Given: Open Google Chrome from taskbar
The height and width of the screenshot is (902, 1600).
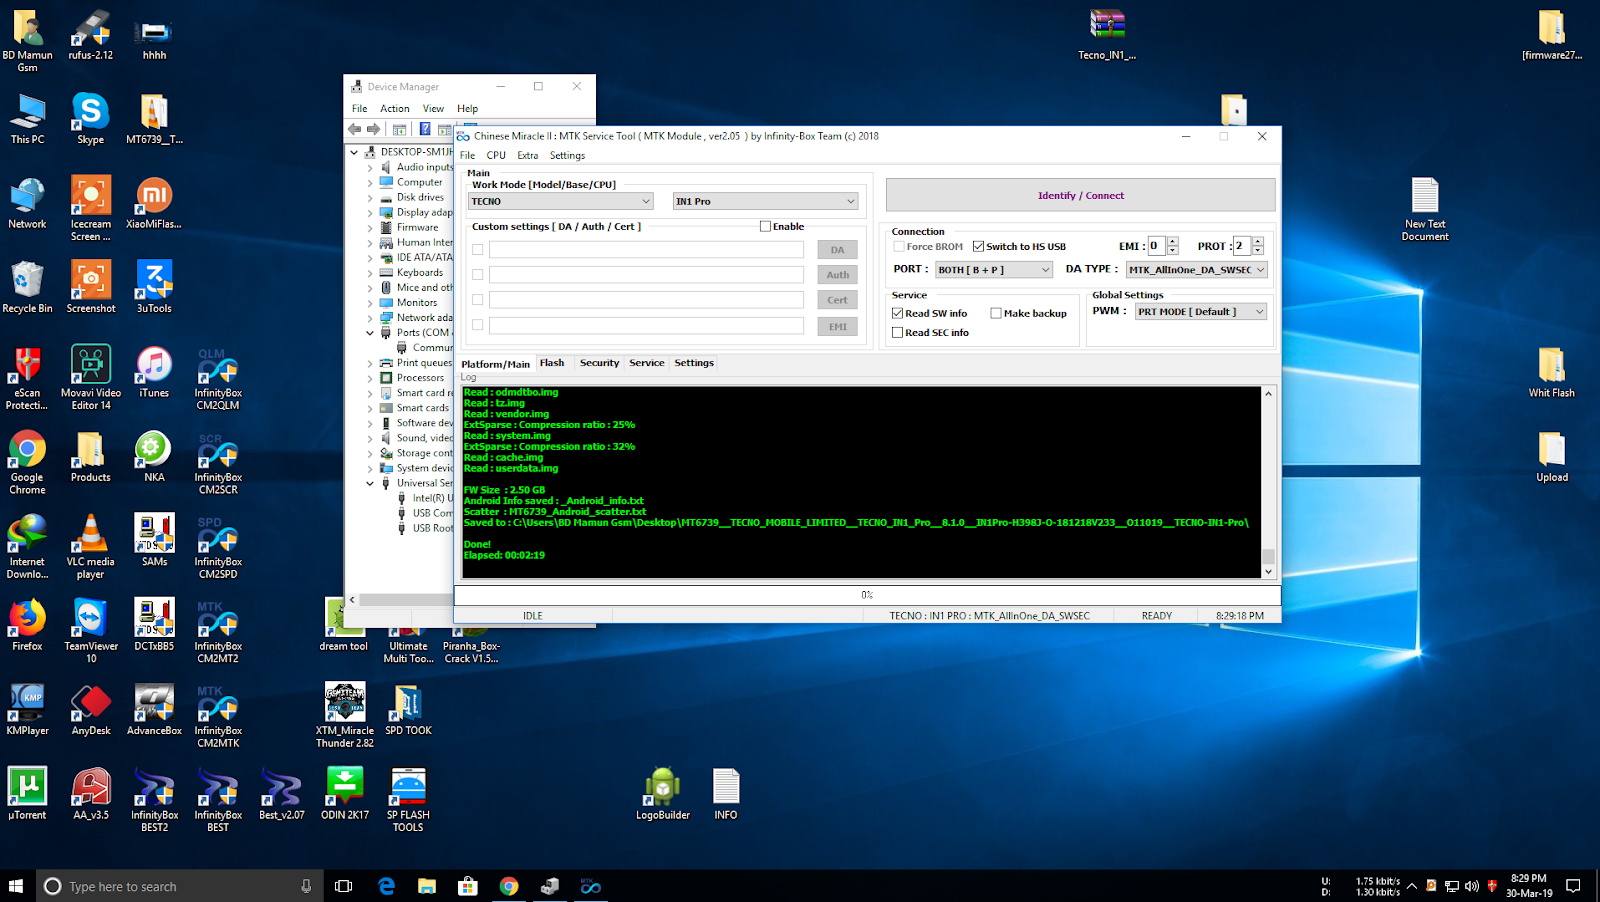Looking at the screenshot, I should point(509,886).
